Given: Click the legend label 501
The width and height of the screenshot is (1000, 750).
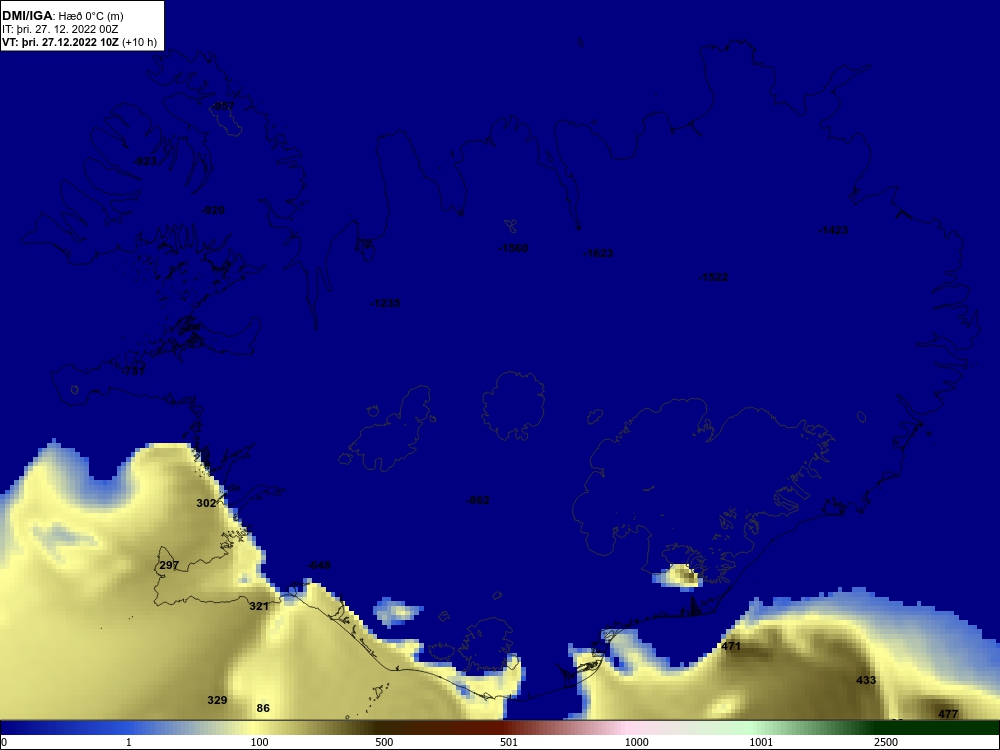Looking at the screenshot, I should click(509, 742).
